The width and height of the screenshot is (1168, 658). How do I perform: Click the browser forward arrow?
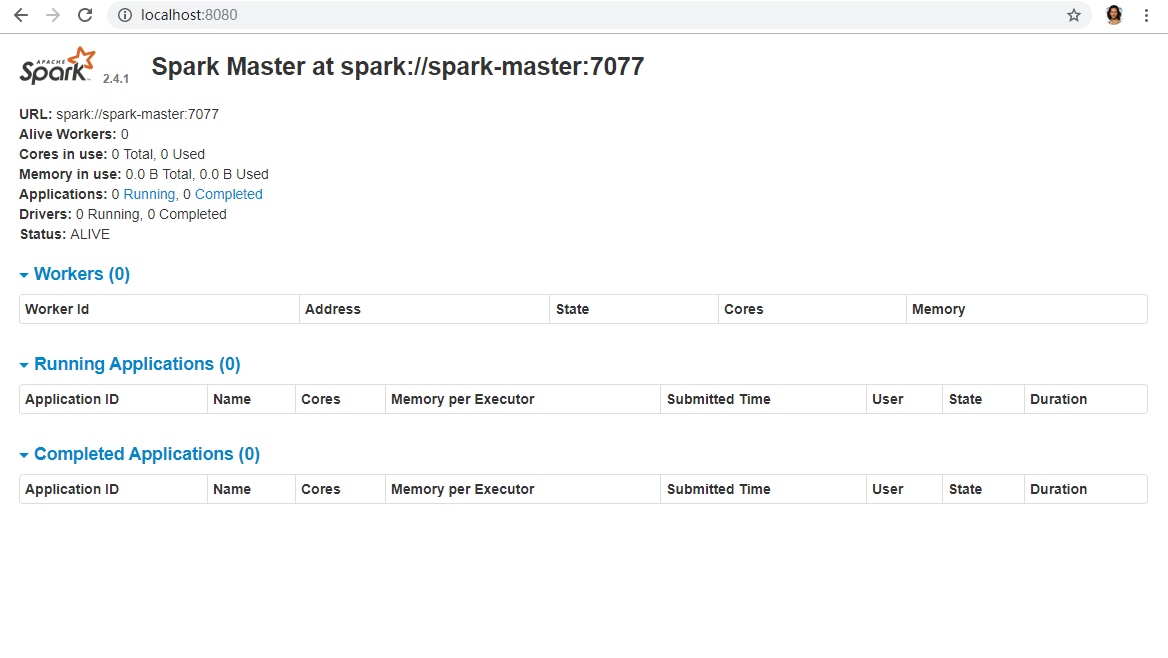pos(53,15)
